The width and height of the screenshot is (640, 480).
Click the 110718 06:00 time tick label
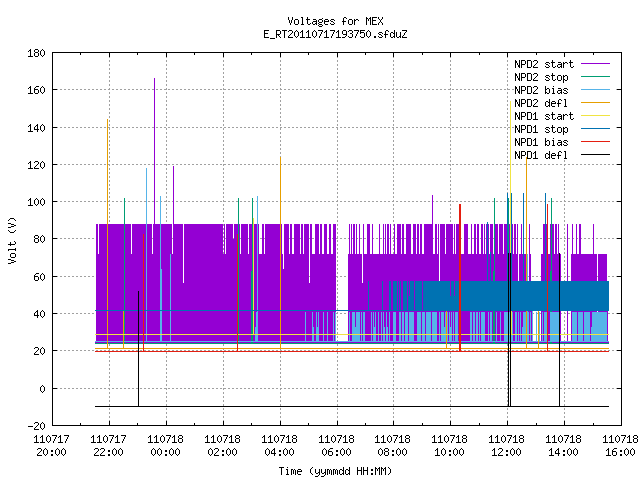[336, 446]
